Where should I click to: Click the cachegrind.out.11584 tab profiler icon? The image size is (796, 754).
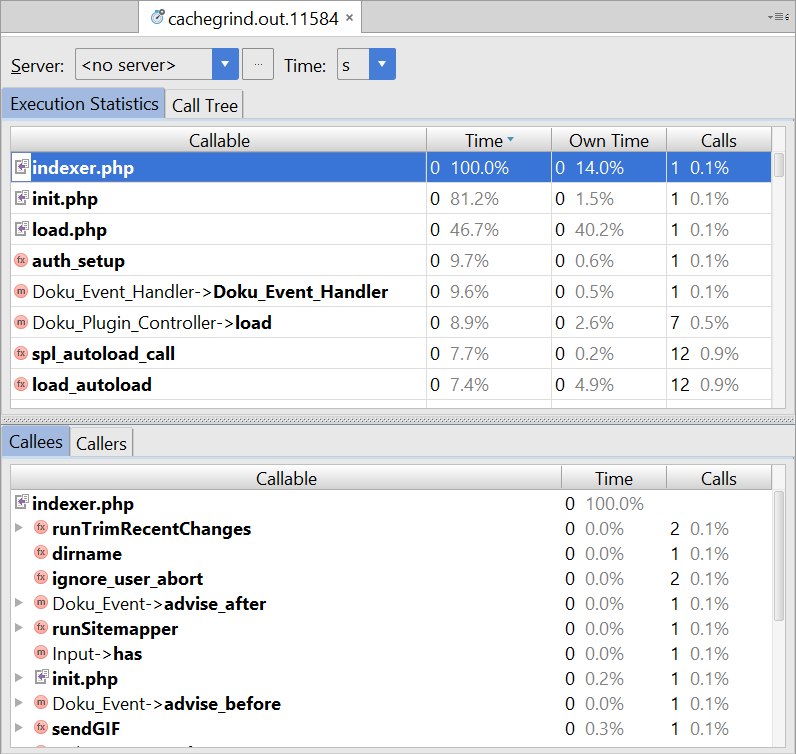point(157,17)
